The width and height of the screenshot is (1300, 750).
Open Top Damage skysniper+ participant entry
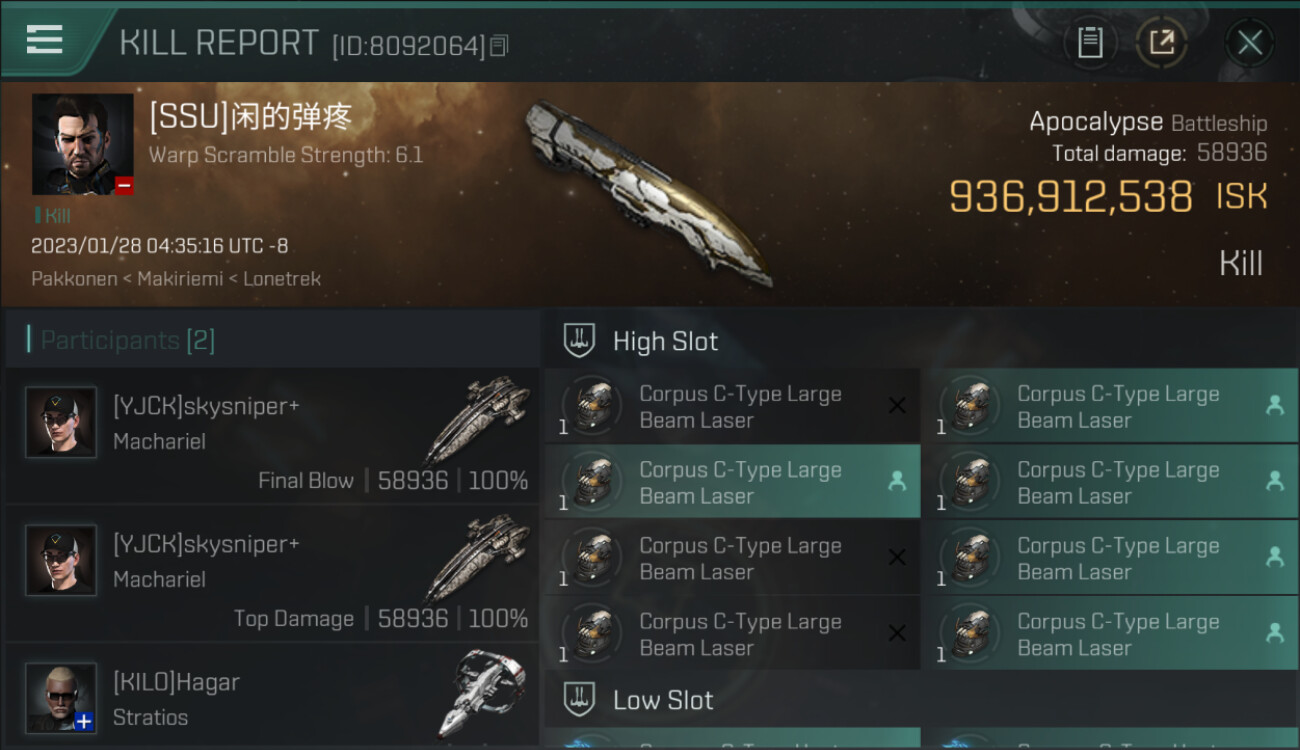[272, 574]
